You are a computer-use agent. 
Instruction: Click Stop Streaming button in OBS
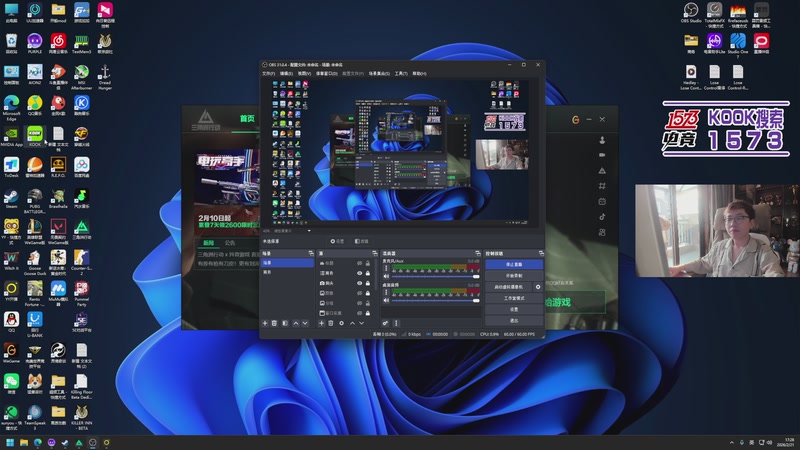(x=514, y=264)
